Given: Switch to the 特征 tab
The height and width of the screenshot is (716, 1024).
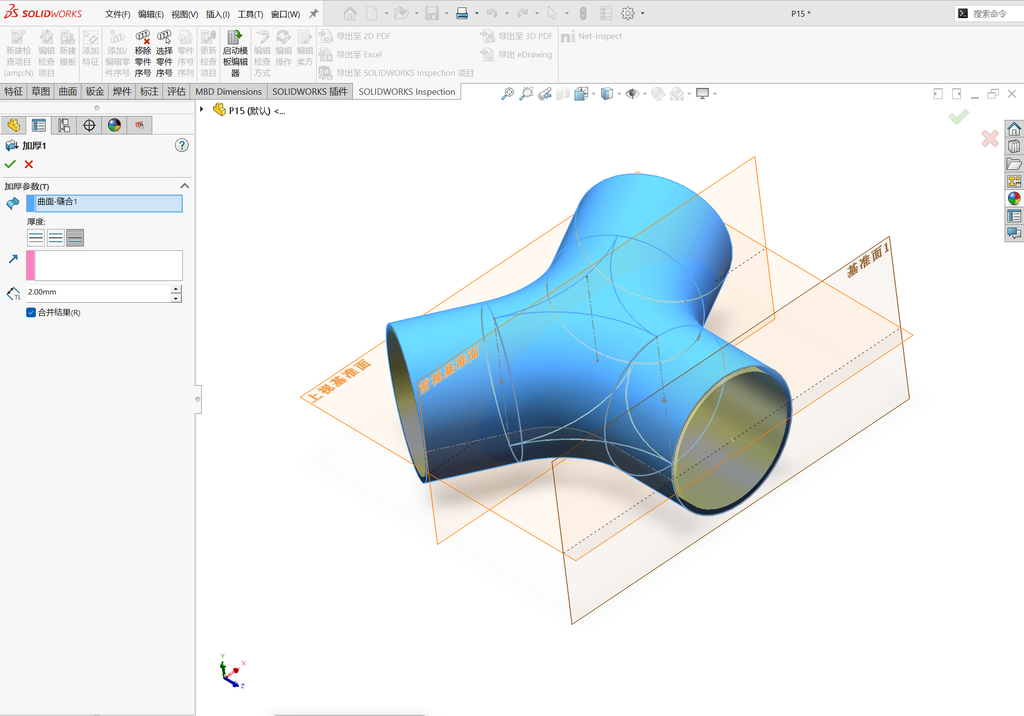Looking at the screenshot, I should (x=13, y=91).
